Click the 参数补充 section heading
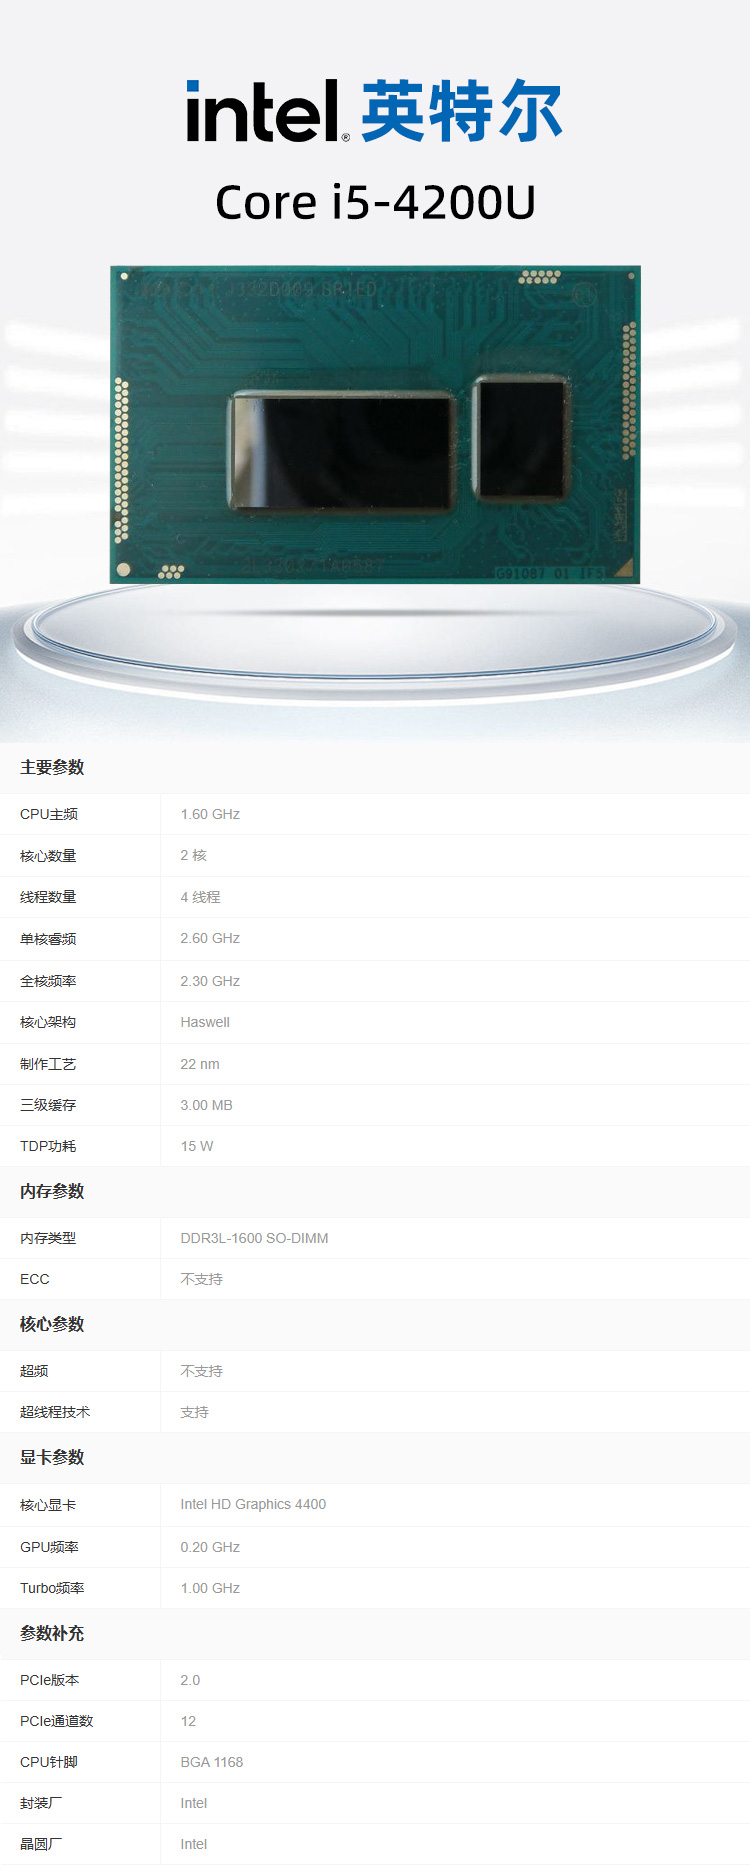Image resolution: width=750 pixels, height=1865 pixels. (x=52, y=1633)
